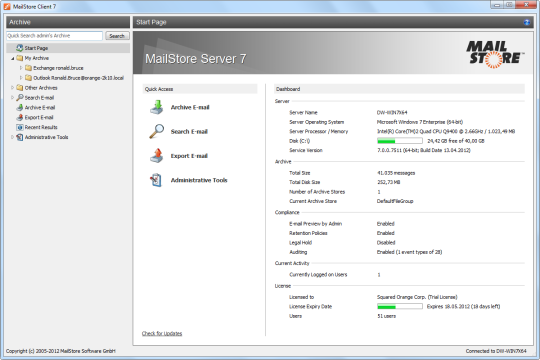Click the Exchange ronald.bruce folder icon
Screen dimensions: 540x360
click(x=29, y=68)
